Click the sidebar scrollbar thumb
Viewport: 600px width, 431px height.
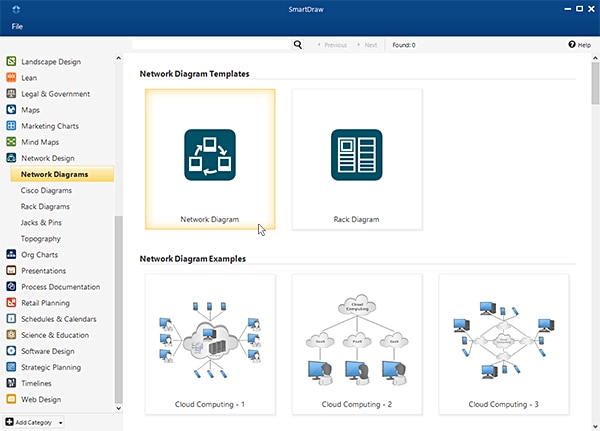[119, 309]
